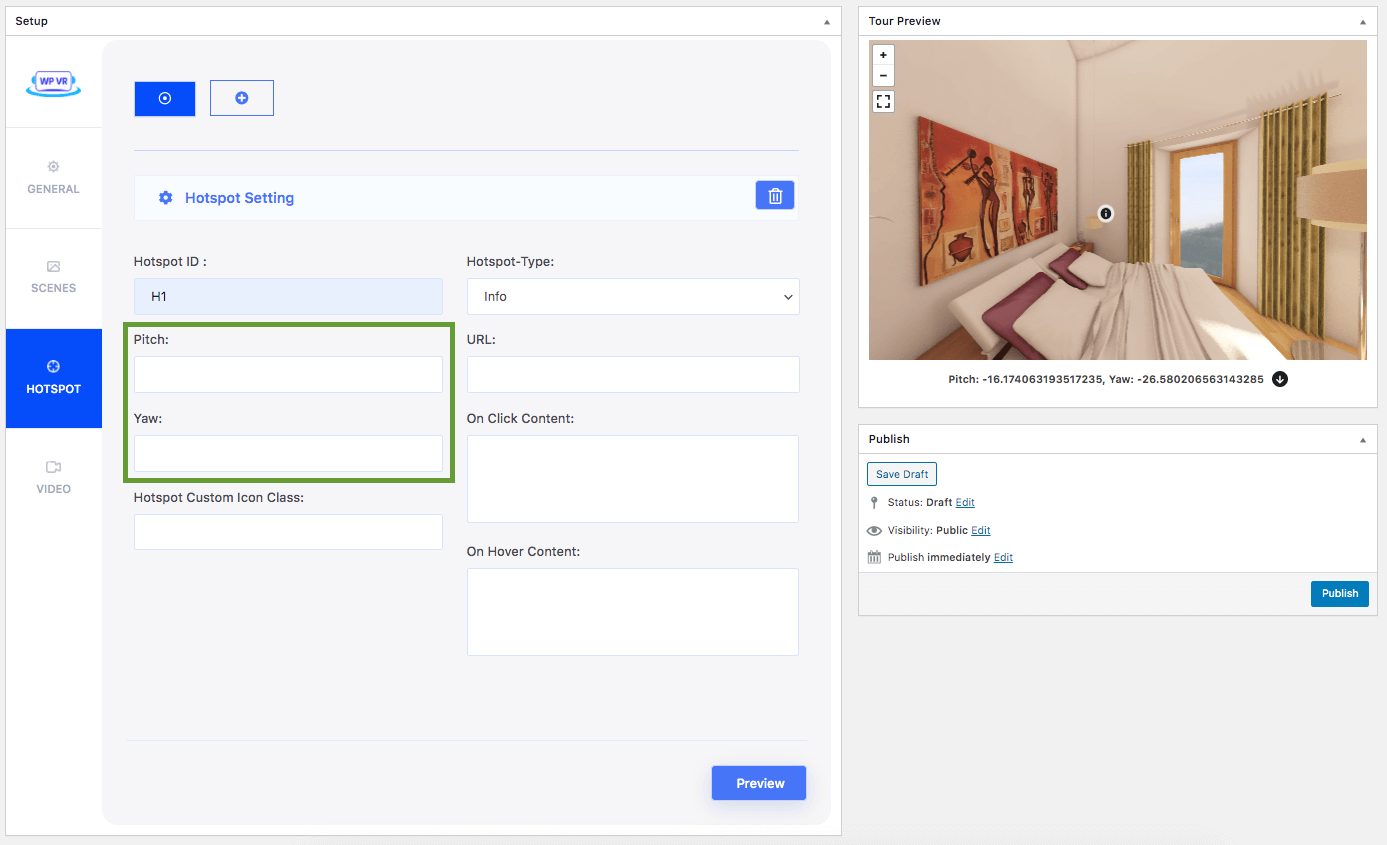The height and width of the screenshot is (845, 1387).
Task: Click the Publish calendar icon
Action: point(874,558)
